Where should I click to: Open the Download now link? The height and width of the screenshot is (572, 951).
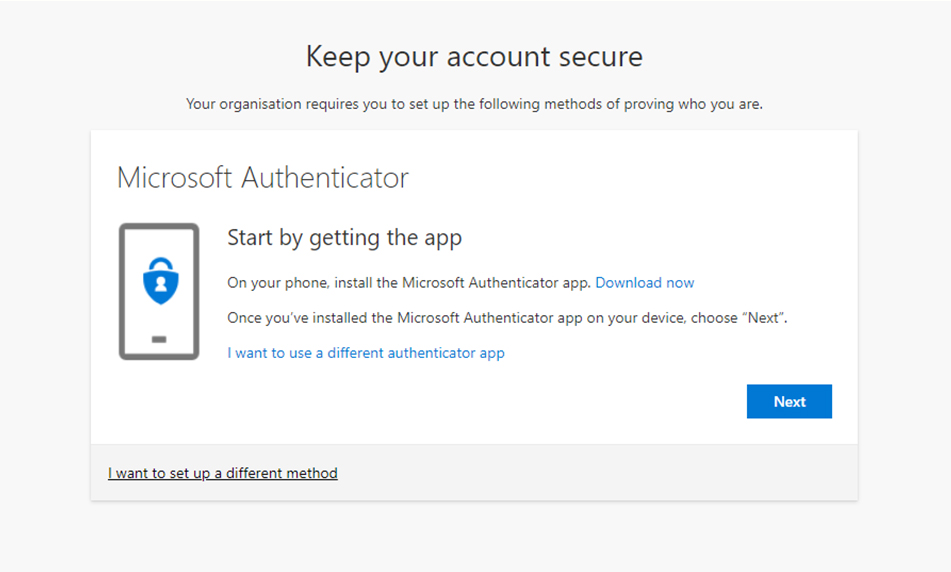[x=644, y=283]
